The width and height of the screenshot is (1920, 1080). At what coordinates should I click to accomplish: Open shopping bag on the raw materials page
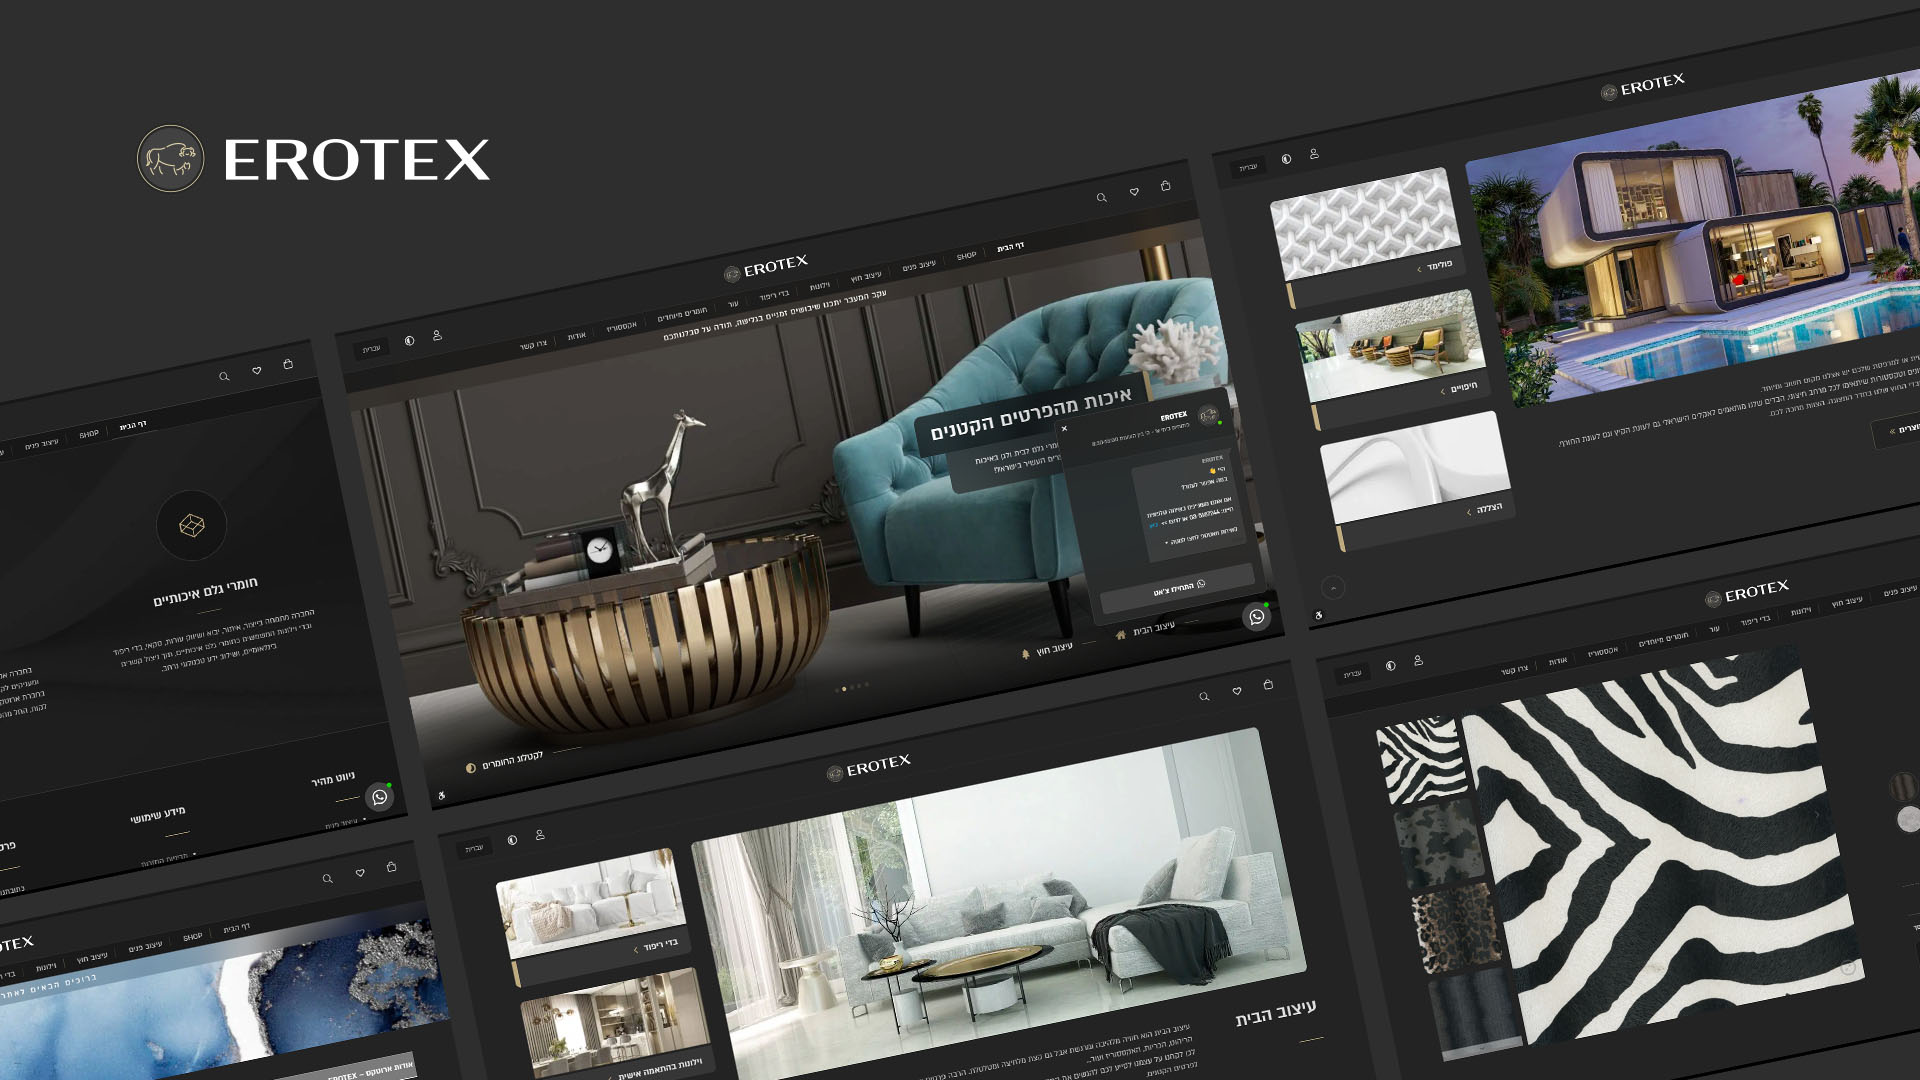point(288,365)
